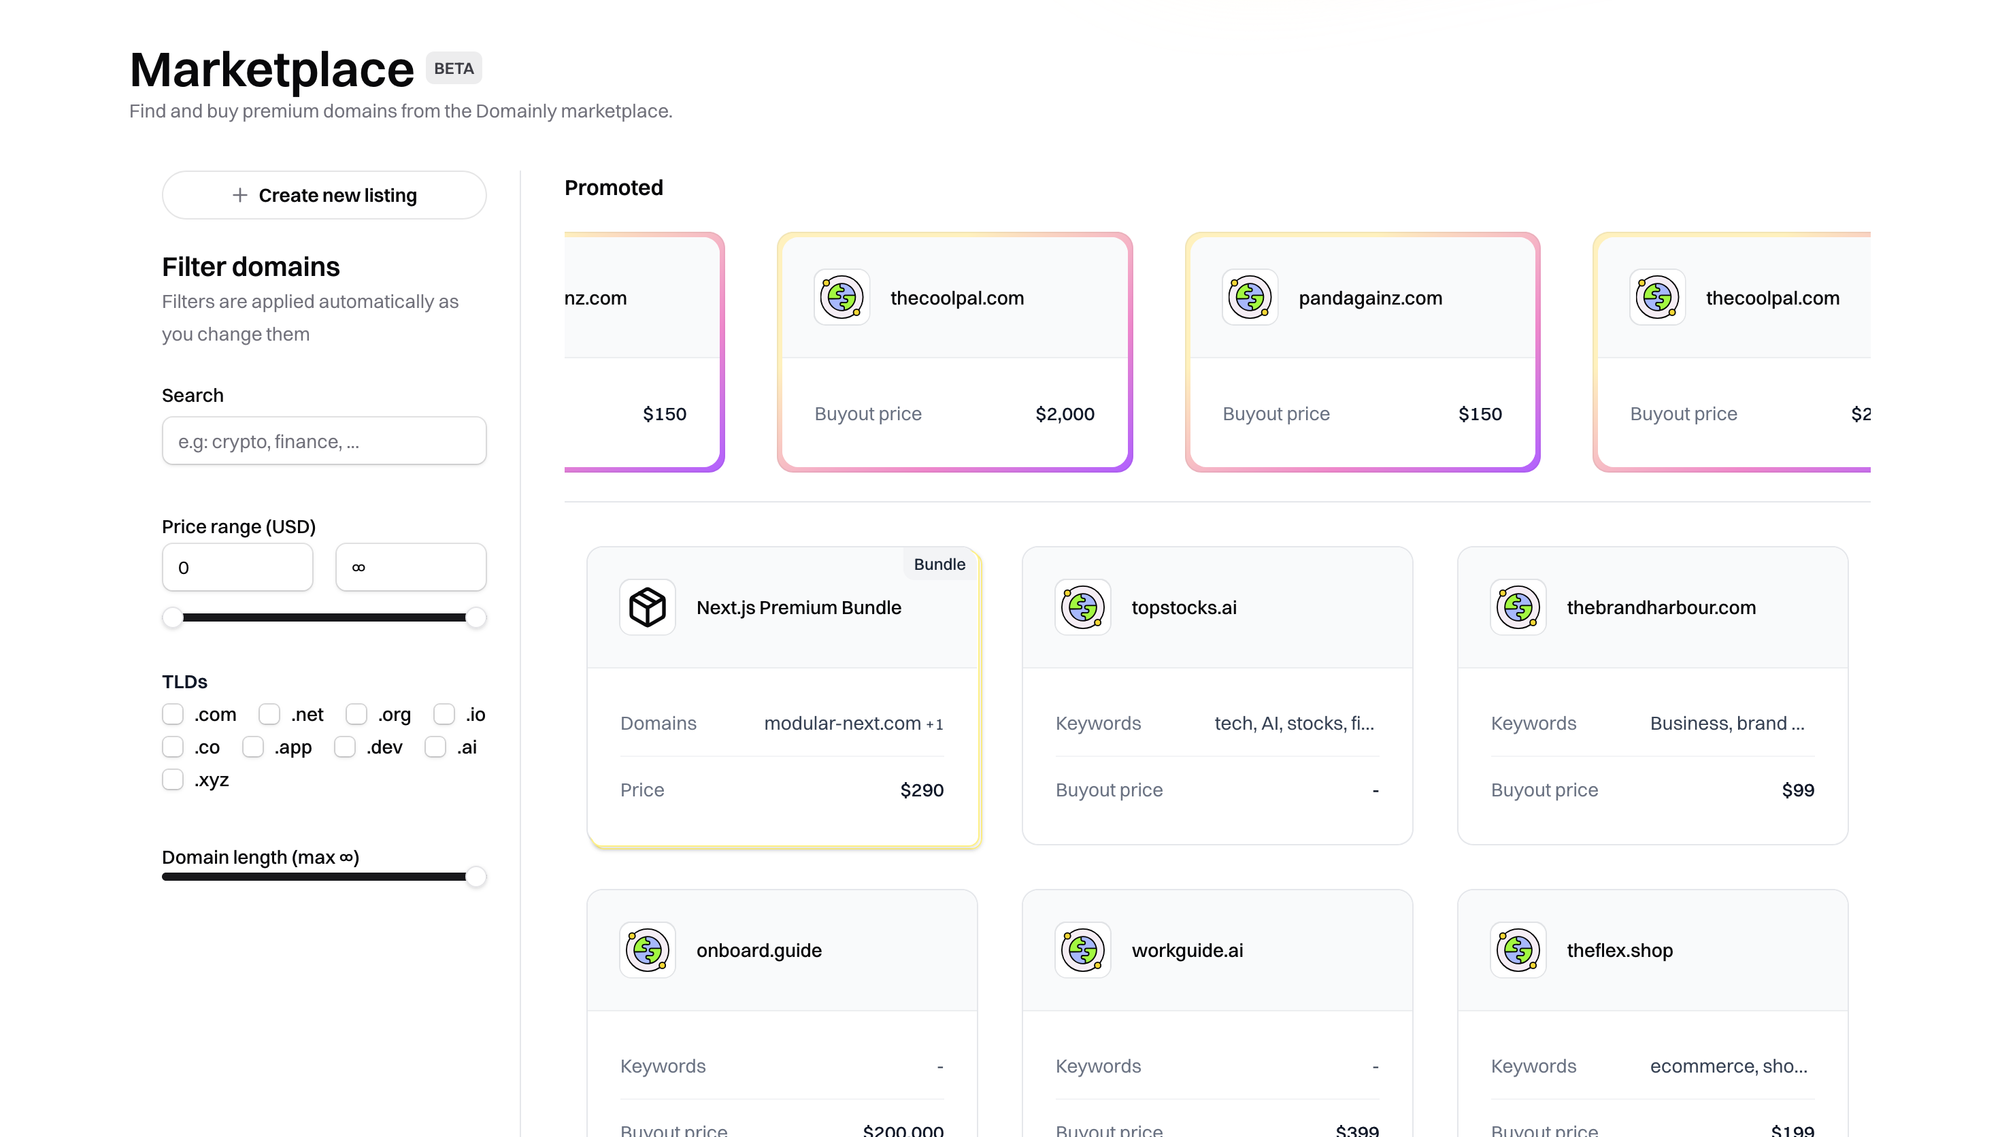
Task: Click the onboard.guide globe icon
Action: pyautogui.click(x=647, y=950)
